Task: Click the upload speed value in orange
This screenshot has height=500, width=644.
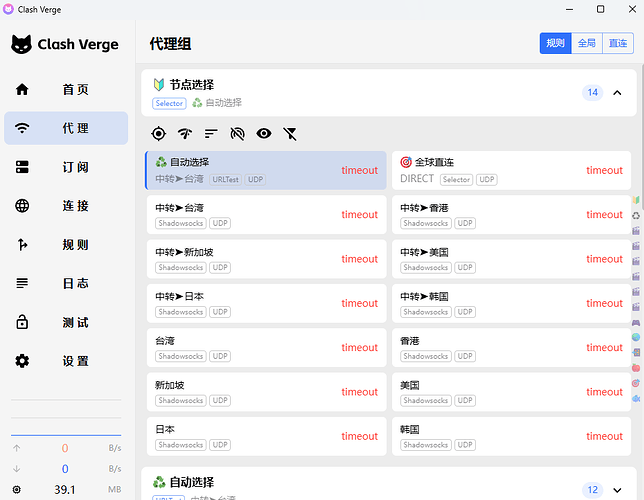Action: (65, 448)
